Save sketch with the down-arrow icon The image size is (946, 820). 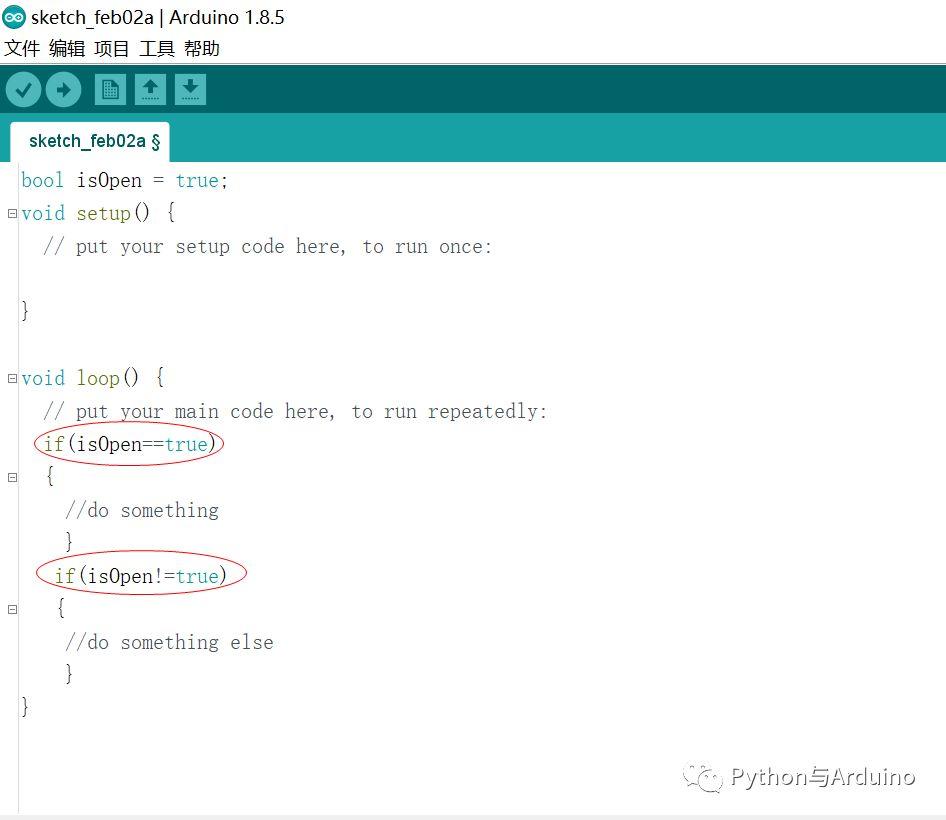[x=191, y=90]
